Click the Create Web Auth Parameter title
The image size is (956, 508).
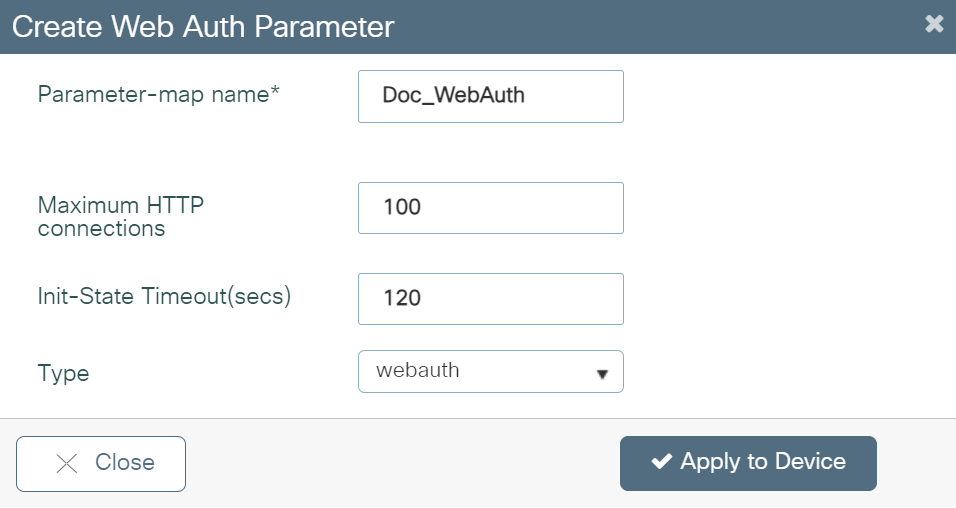pyautogui.click(x=203, y=27)
